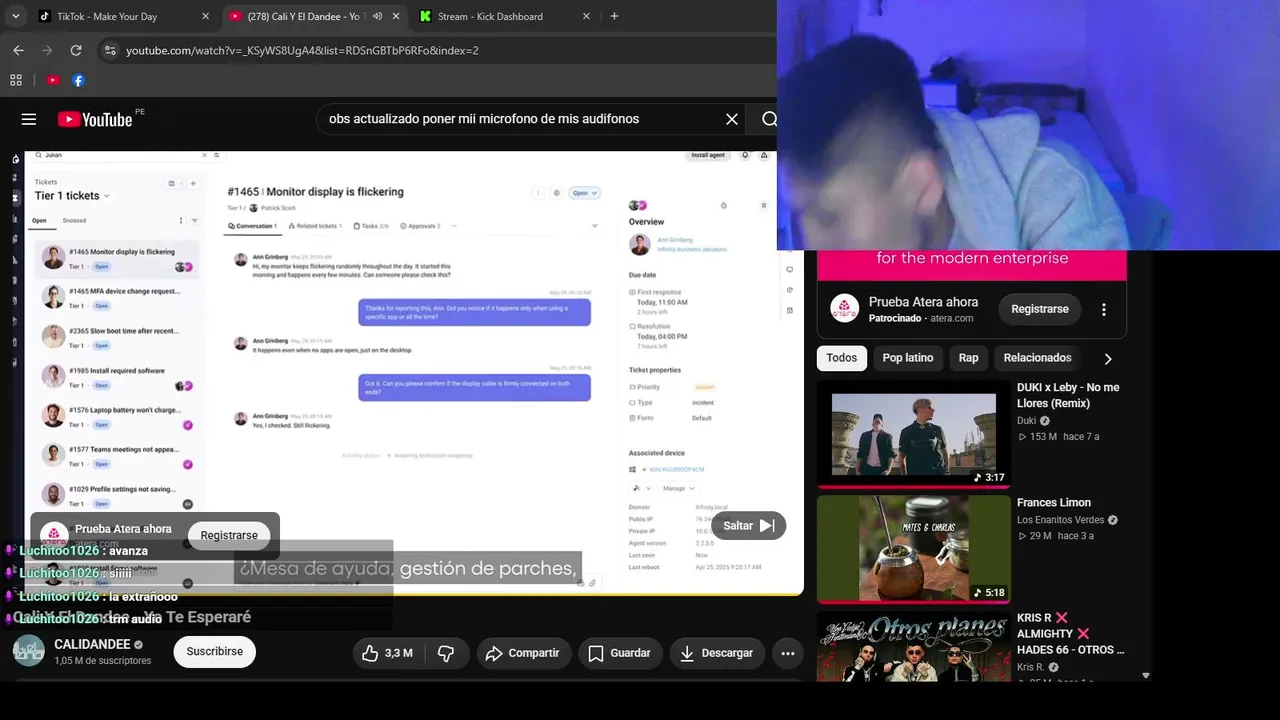Open the YouTube guide hamburger menu

(29, 119)
